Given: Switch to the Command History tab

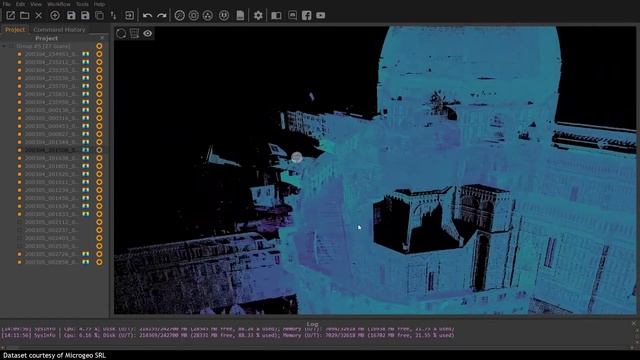Looking at the screenshot, I should point(59,30).
